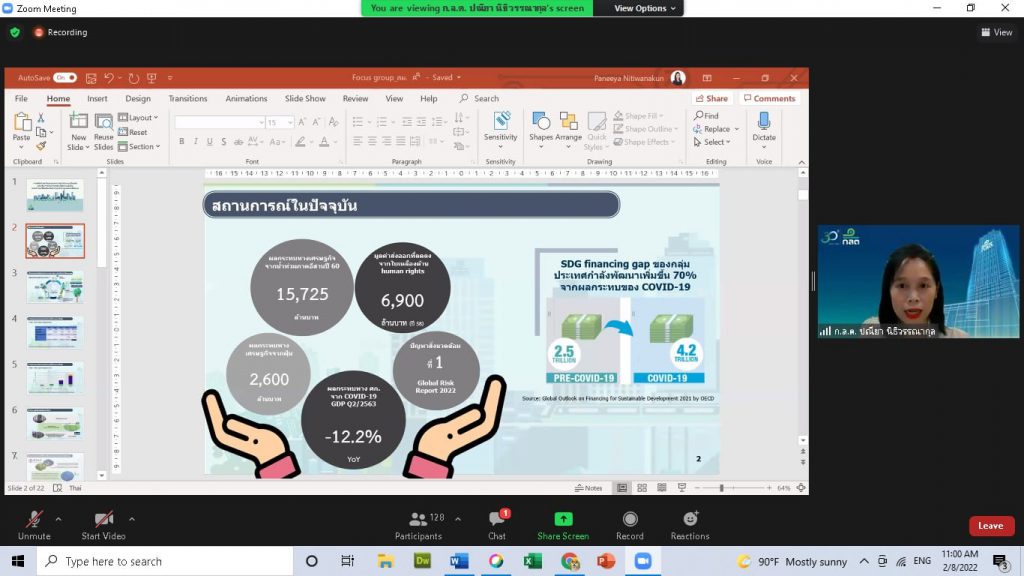Toggle the AutoSave switch
The image size is (1024, 576).
point(65,77)
